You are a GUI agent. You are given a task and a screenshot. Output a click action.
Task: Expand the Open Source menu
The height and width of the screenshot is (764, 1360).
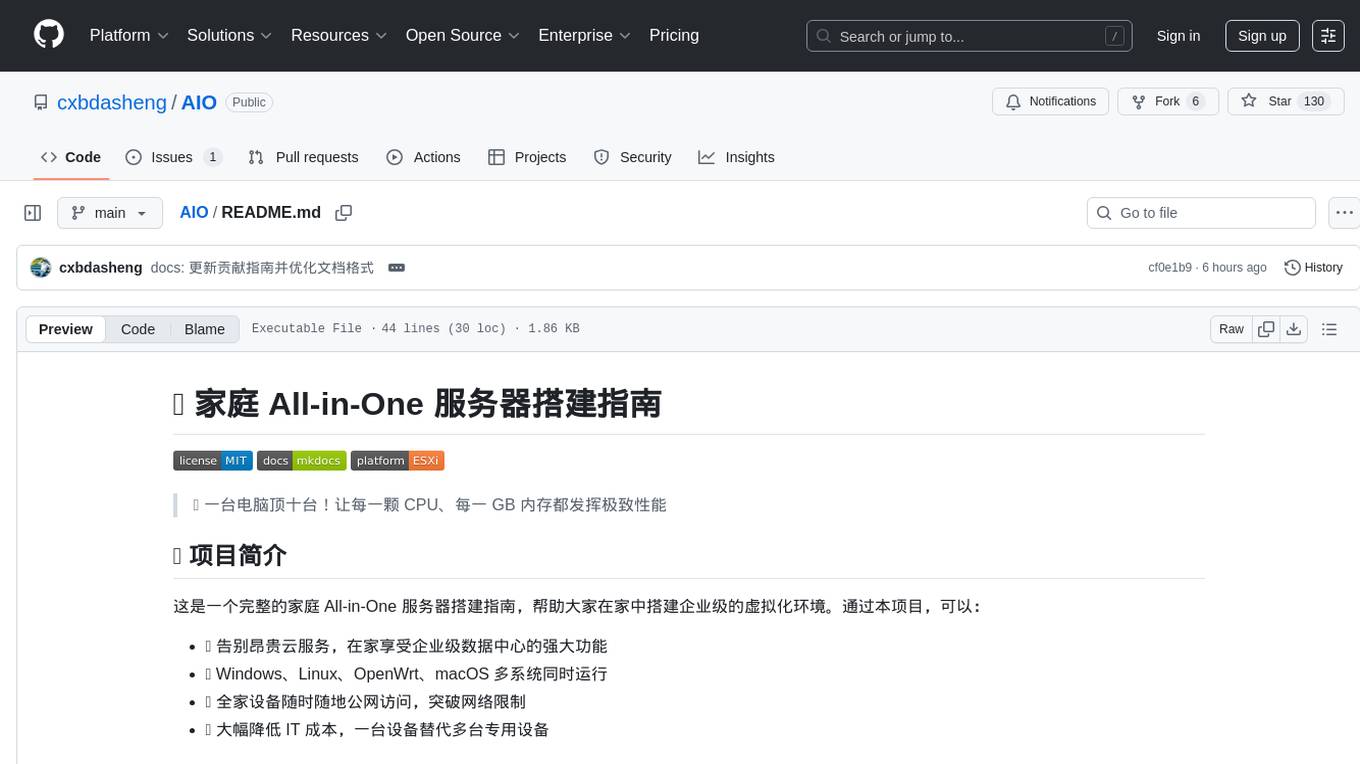pyautogui.click(x=463, y=35)
